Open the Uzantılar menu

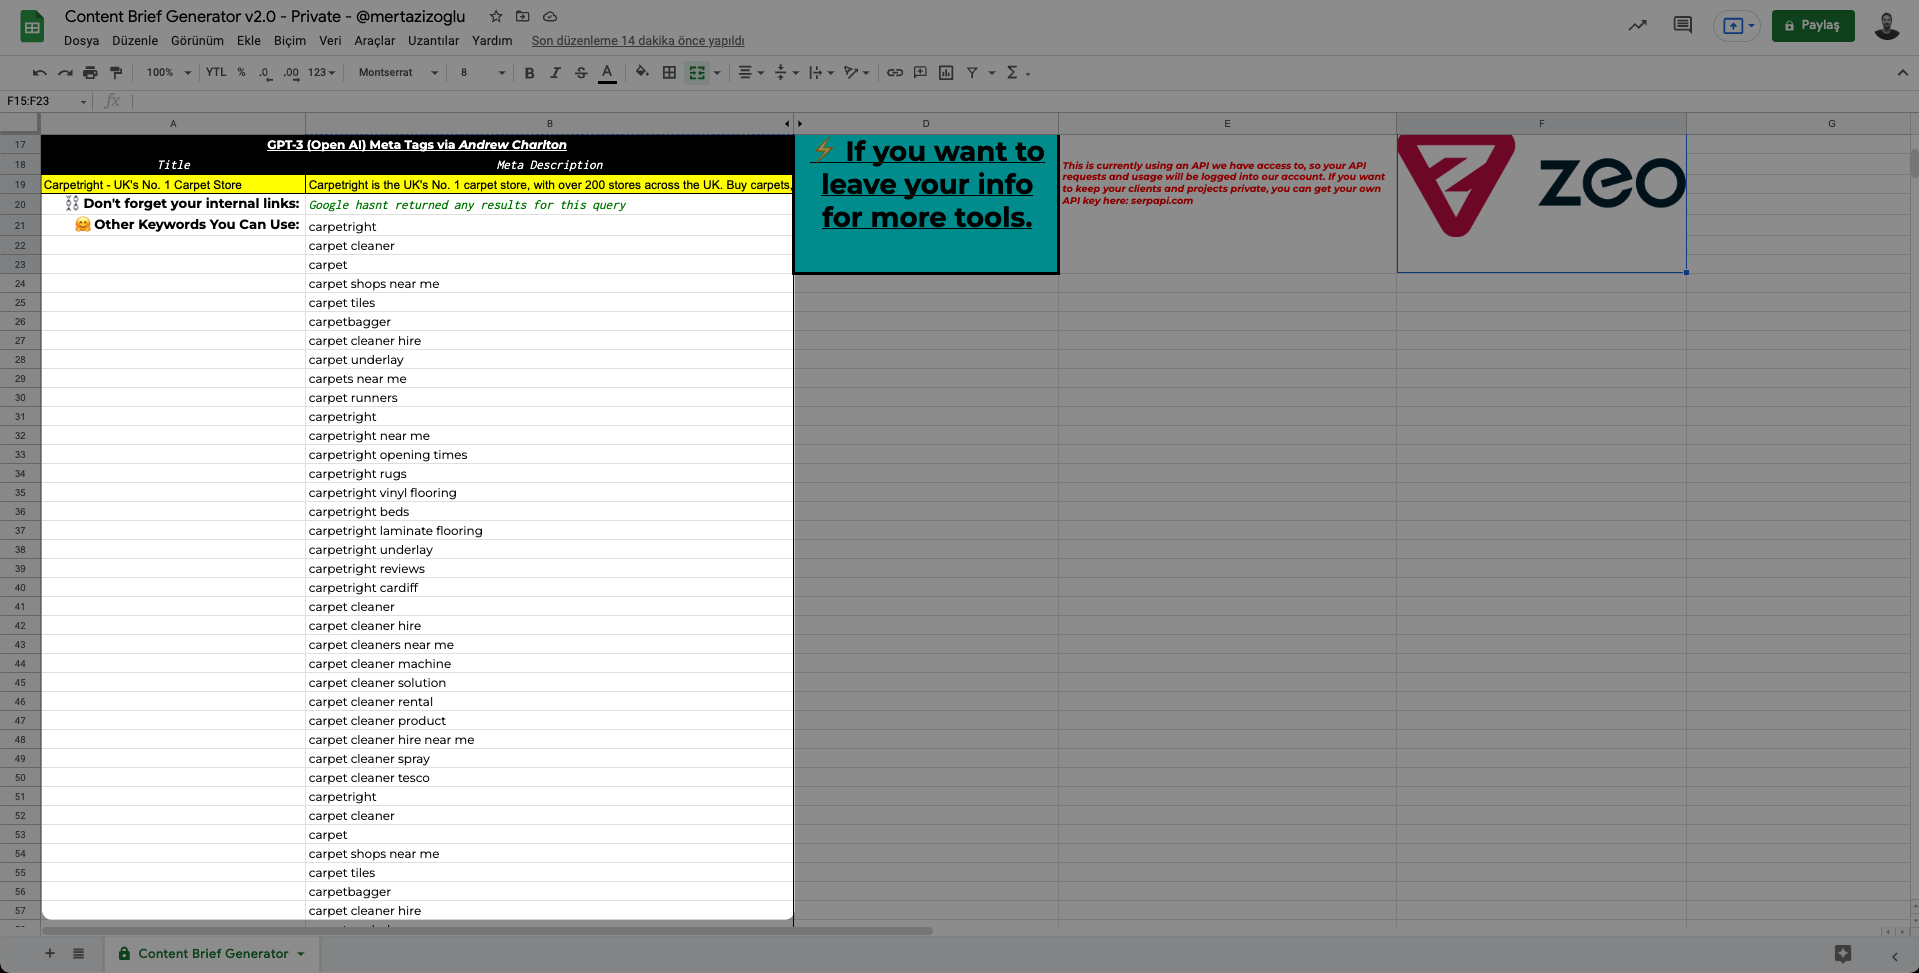click(x=433, y=41)
